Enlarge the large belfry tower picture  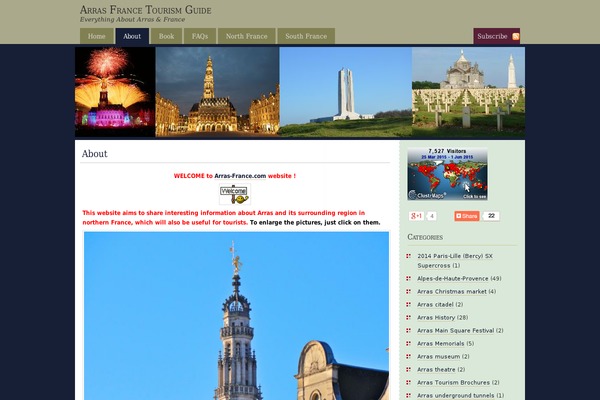click(236, 316)
